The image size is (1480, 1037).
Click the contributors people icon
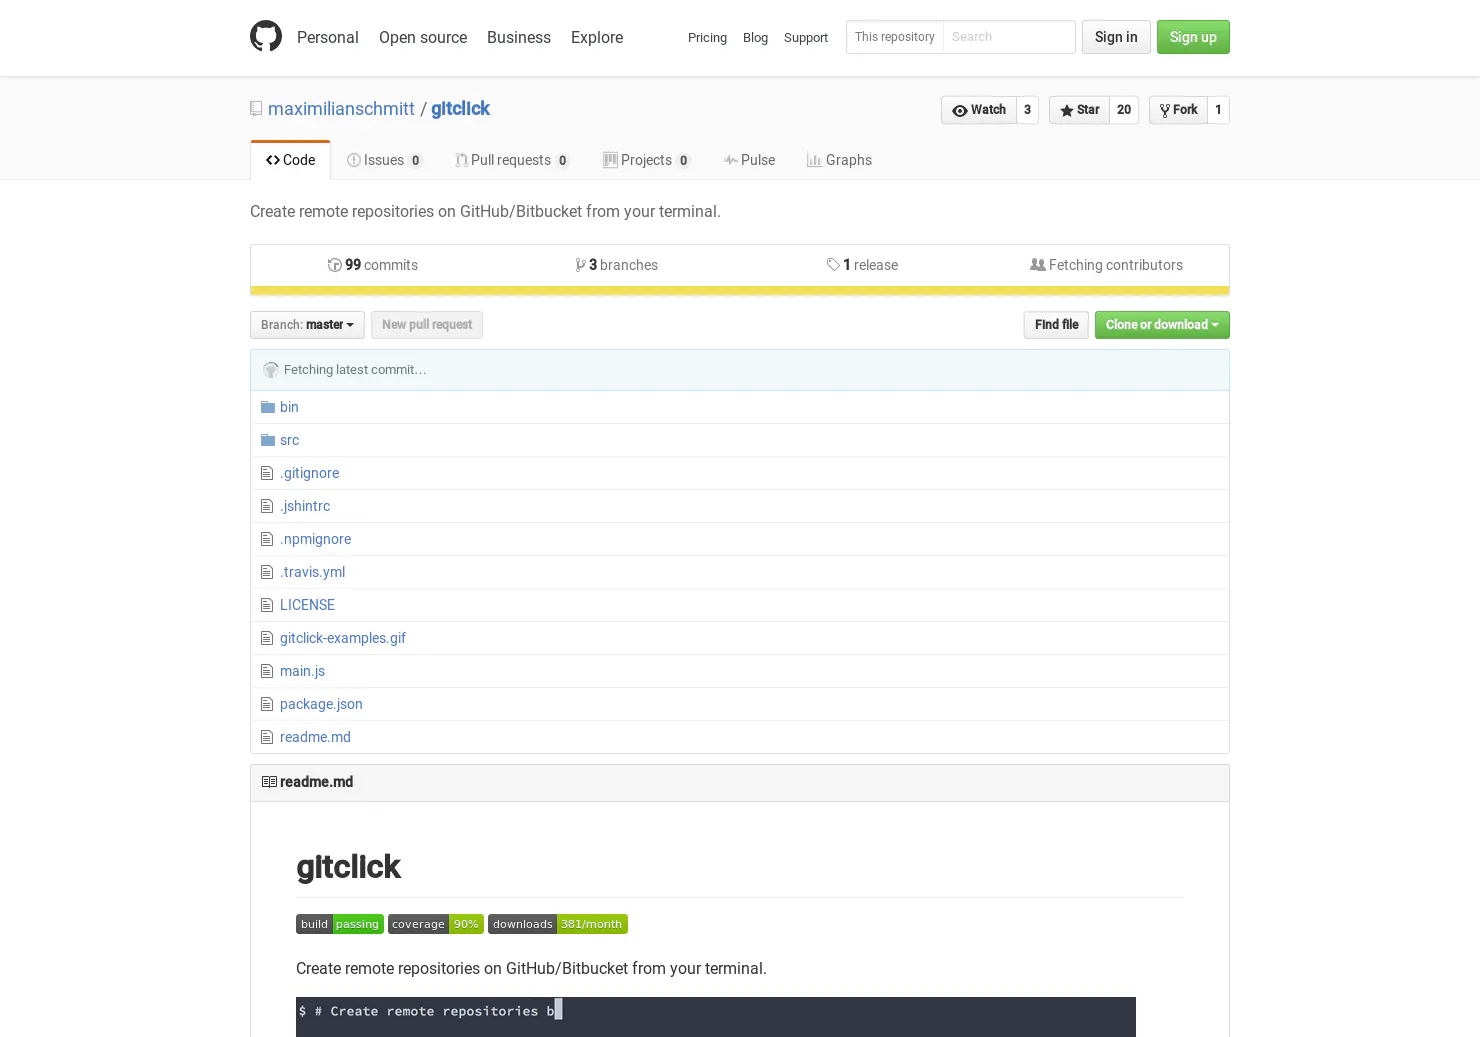(1038, 265)
